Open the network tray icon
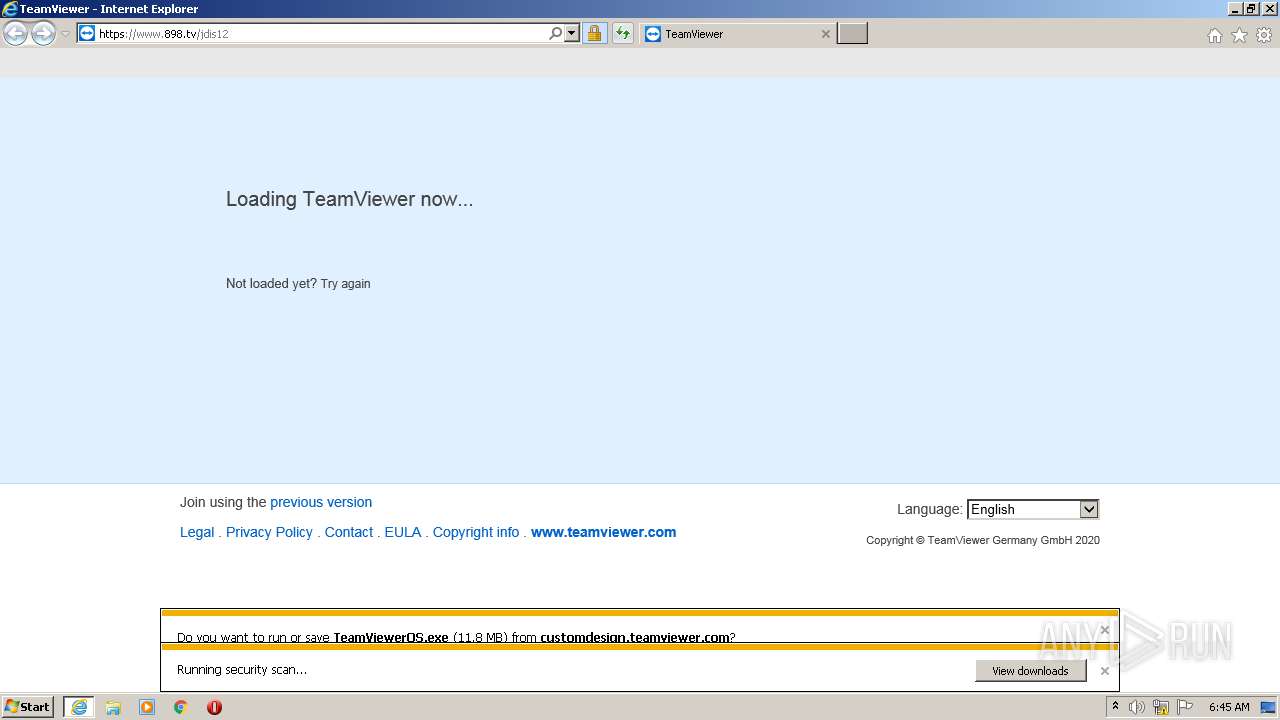The image size is (1280, 720). (1161, 707)
